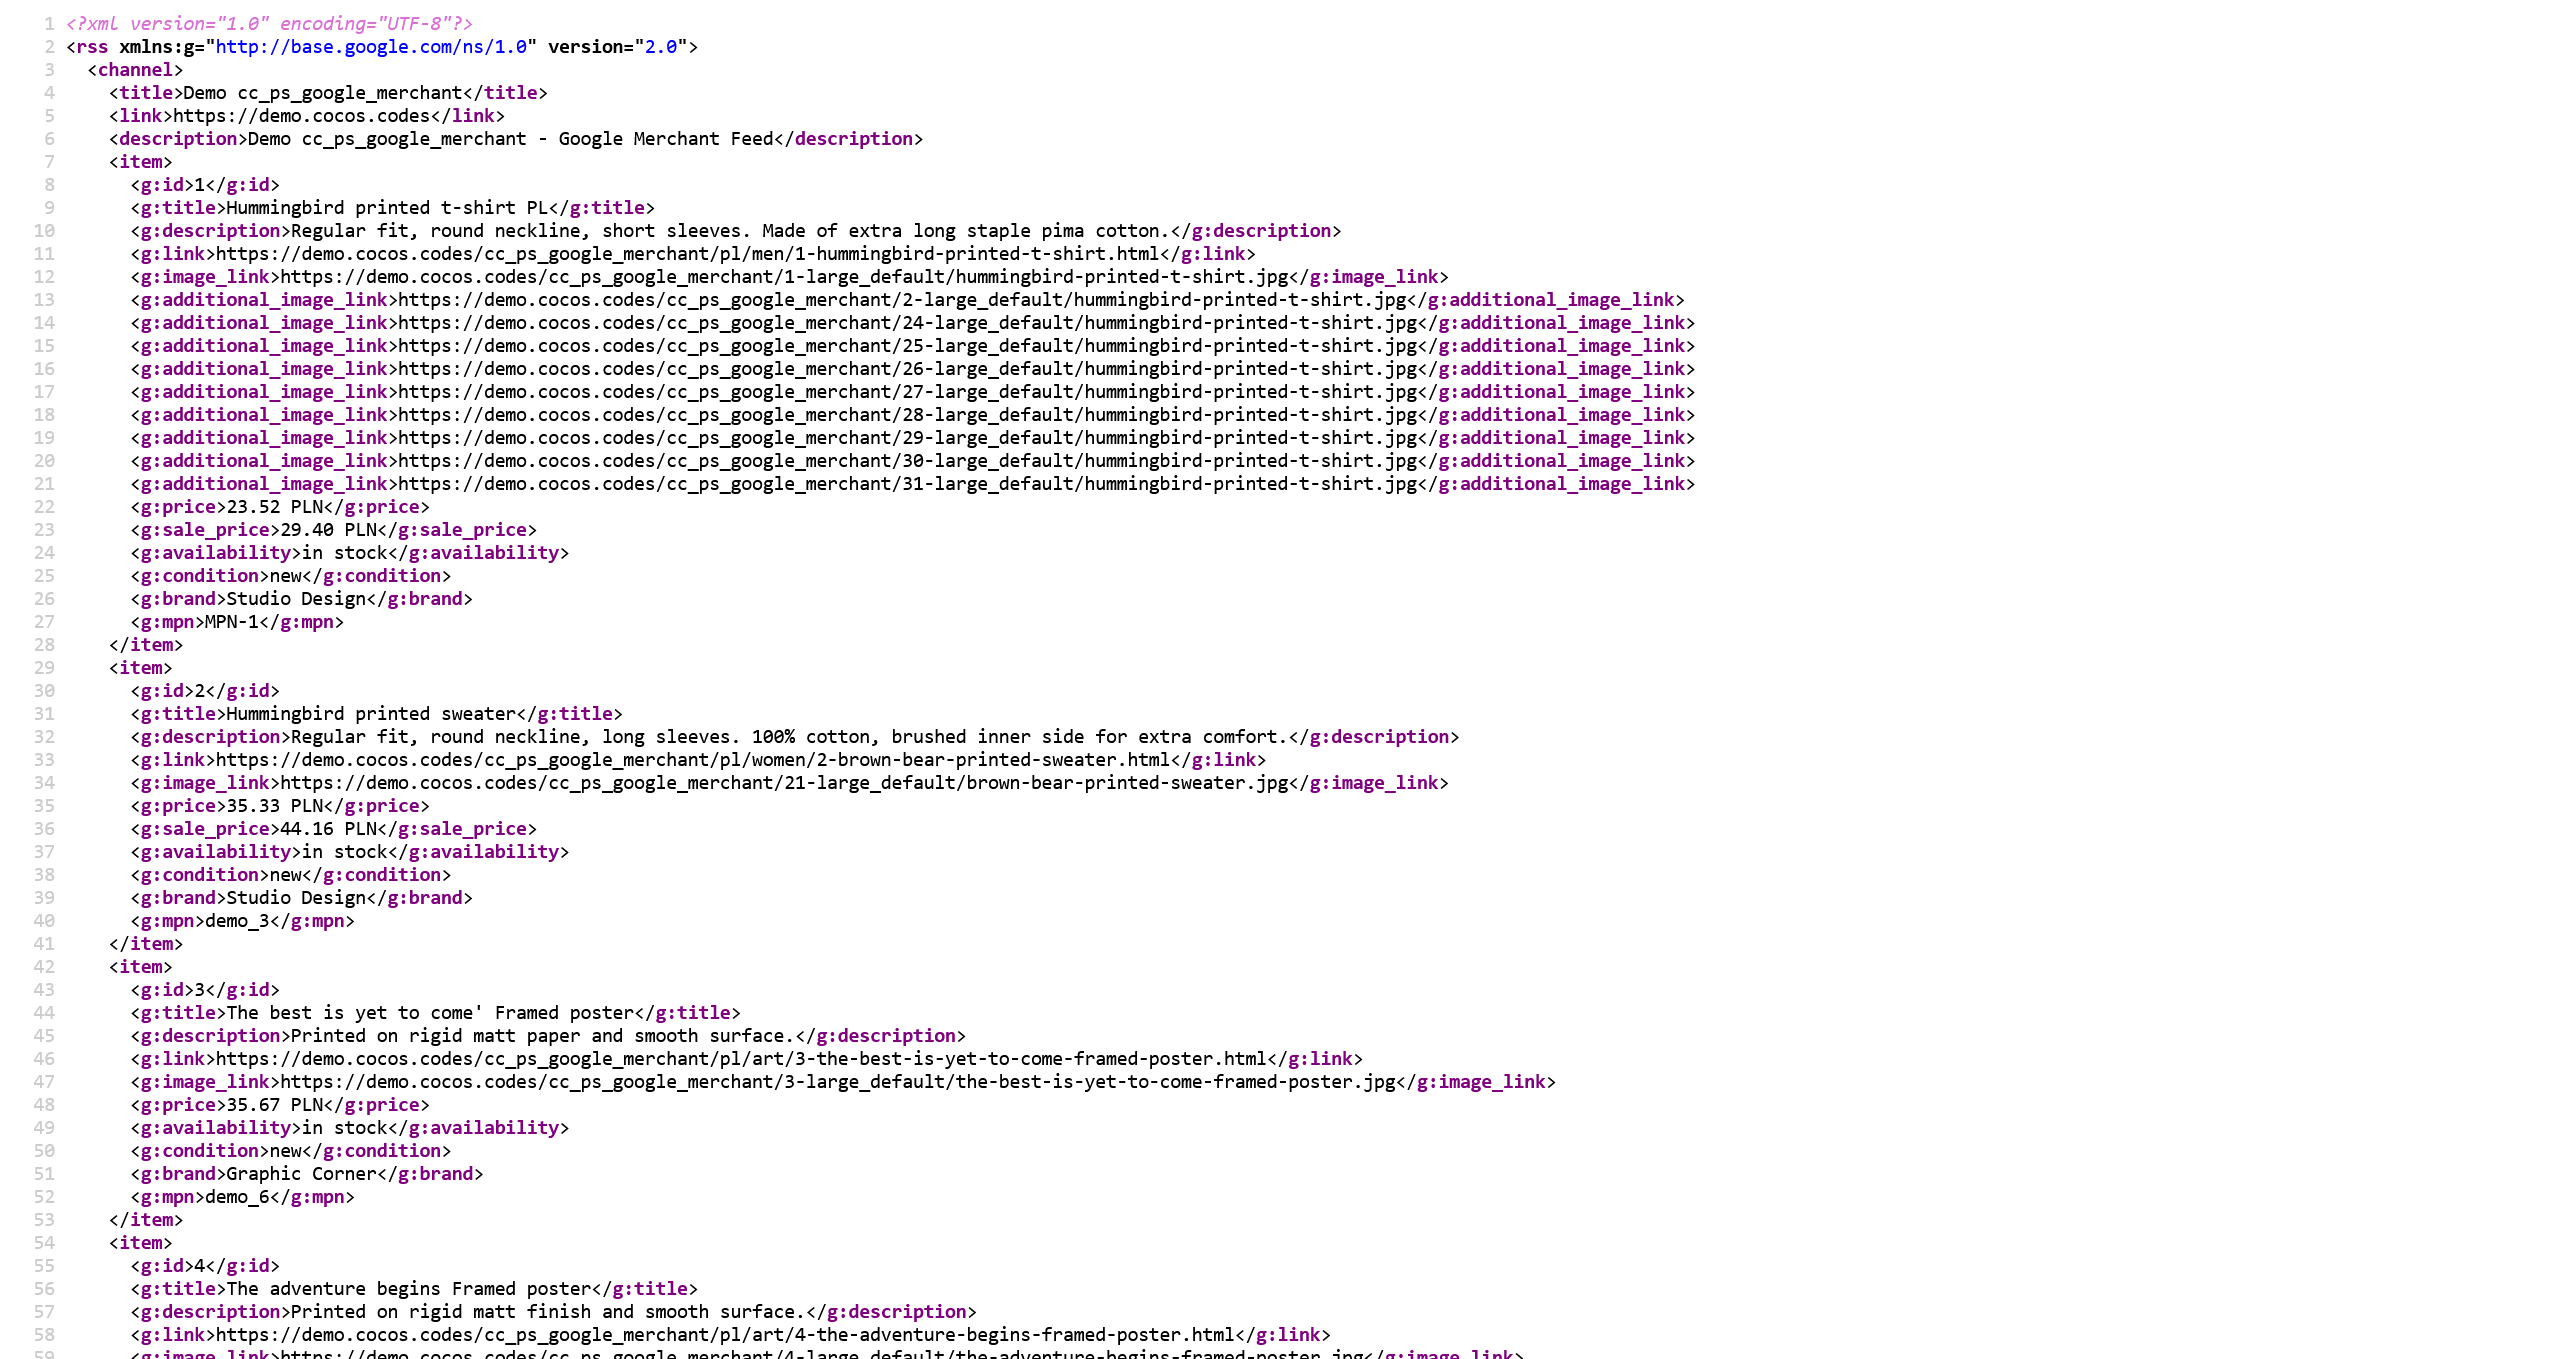Click the Graphic Corner brand text
The height and width of the screenshot is (1359, 2560).
coord(301,1174)
